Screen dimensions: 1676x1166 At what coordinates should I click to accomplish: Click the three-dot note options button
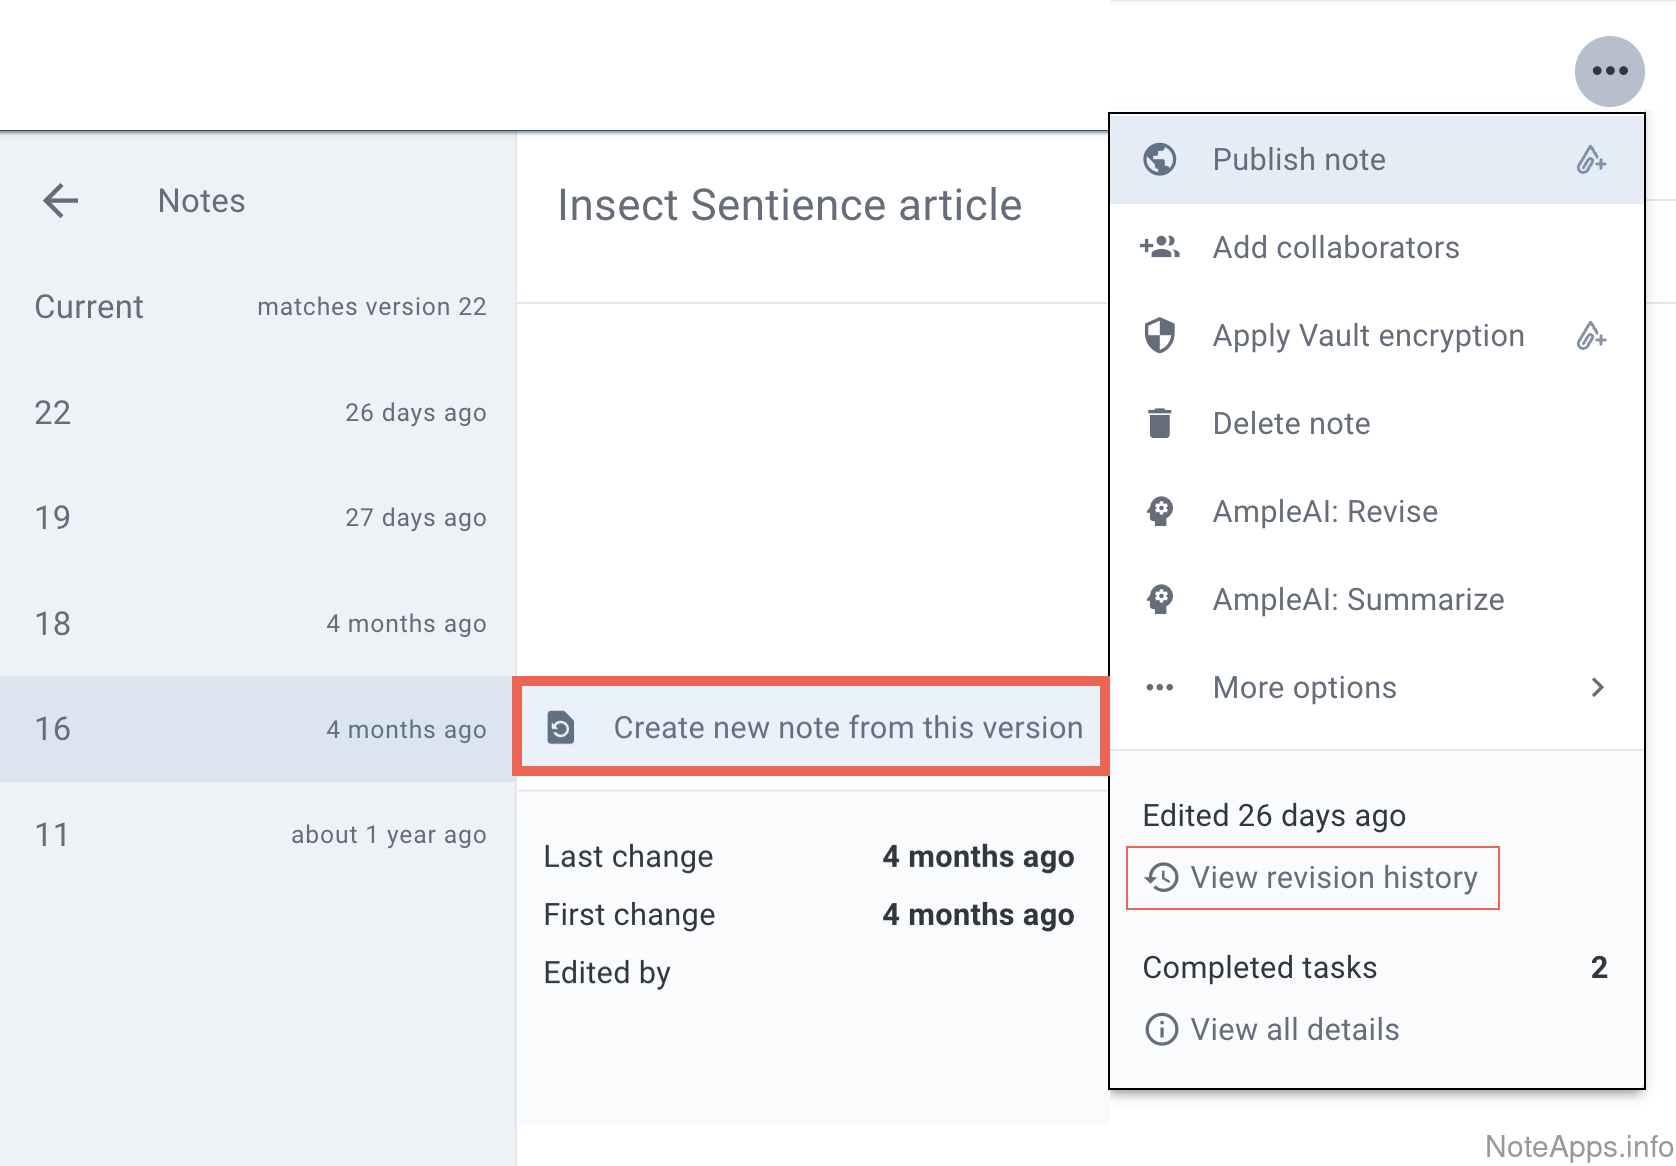pos(1609,71)
